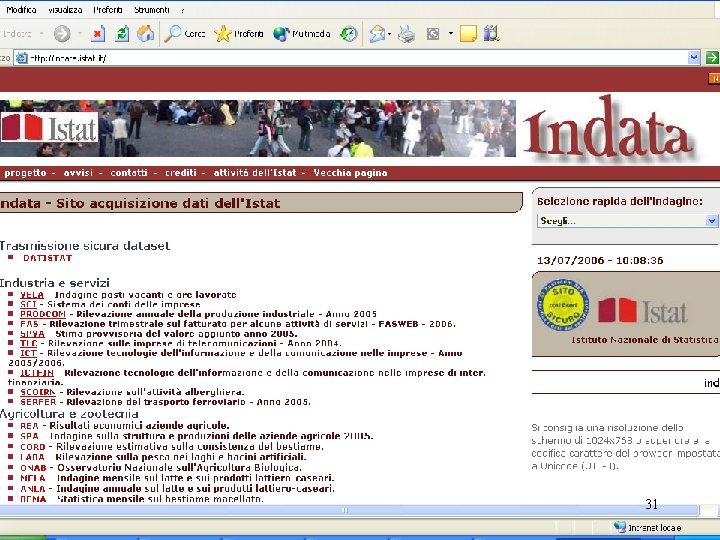Switch to Vecchia pagina
This screenshot has width=720, height=540.
(x=350, y=173)
